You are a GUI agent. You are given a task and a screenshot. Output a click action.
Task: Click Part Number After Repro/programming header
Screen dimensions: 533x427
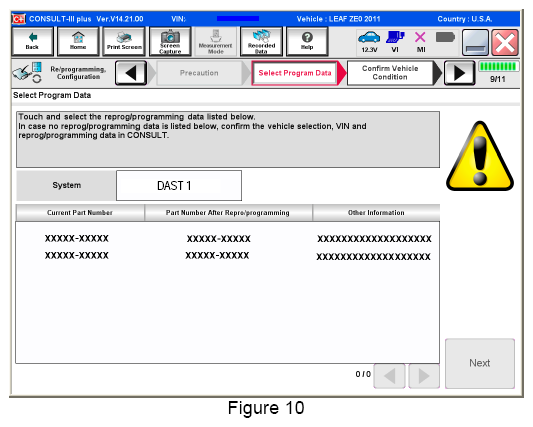tap(228, 213)
